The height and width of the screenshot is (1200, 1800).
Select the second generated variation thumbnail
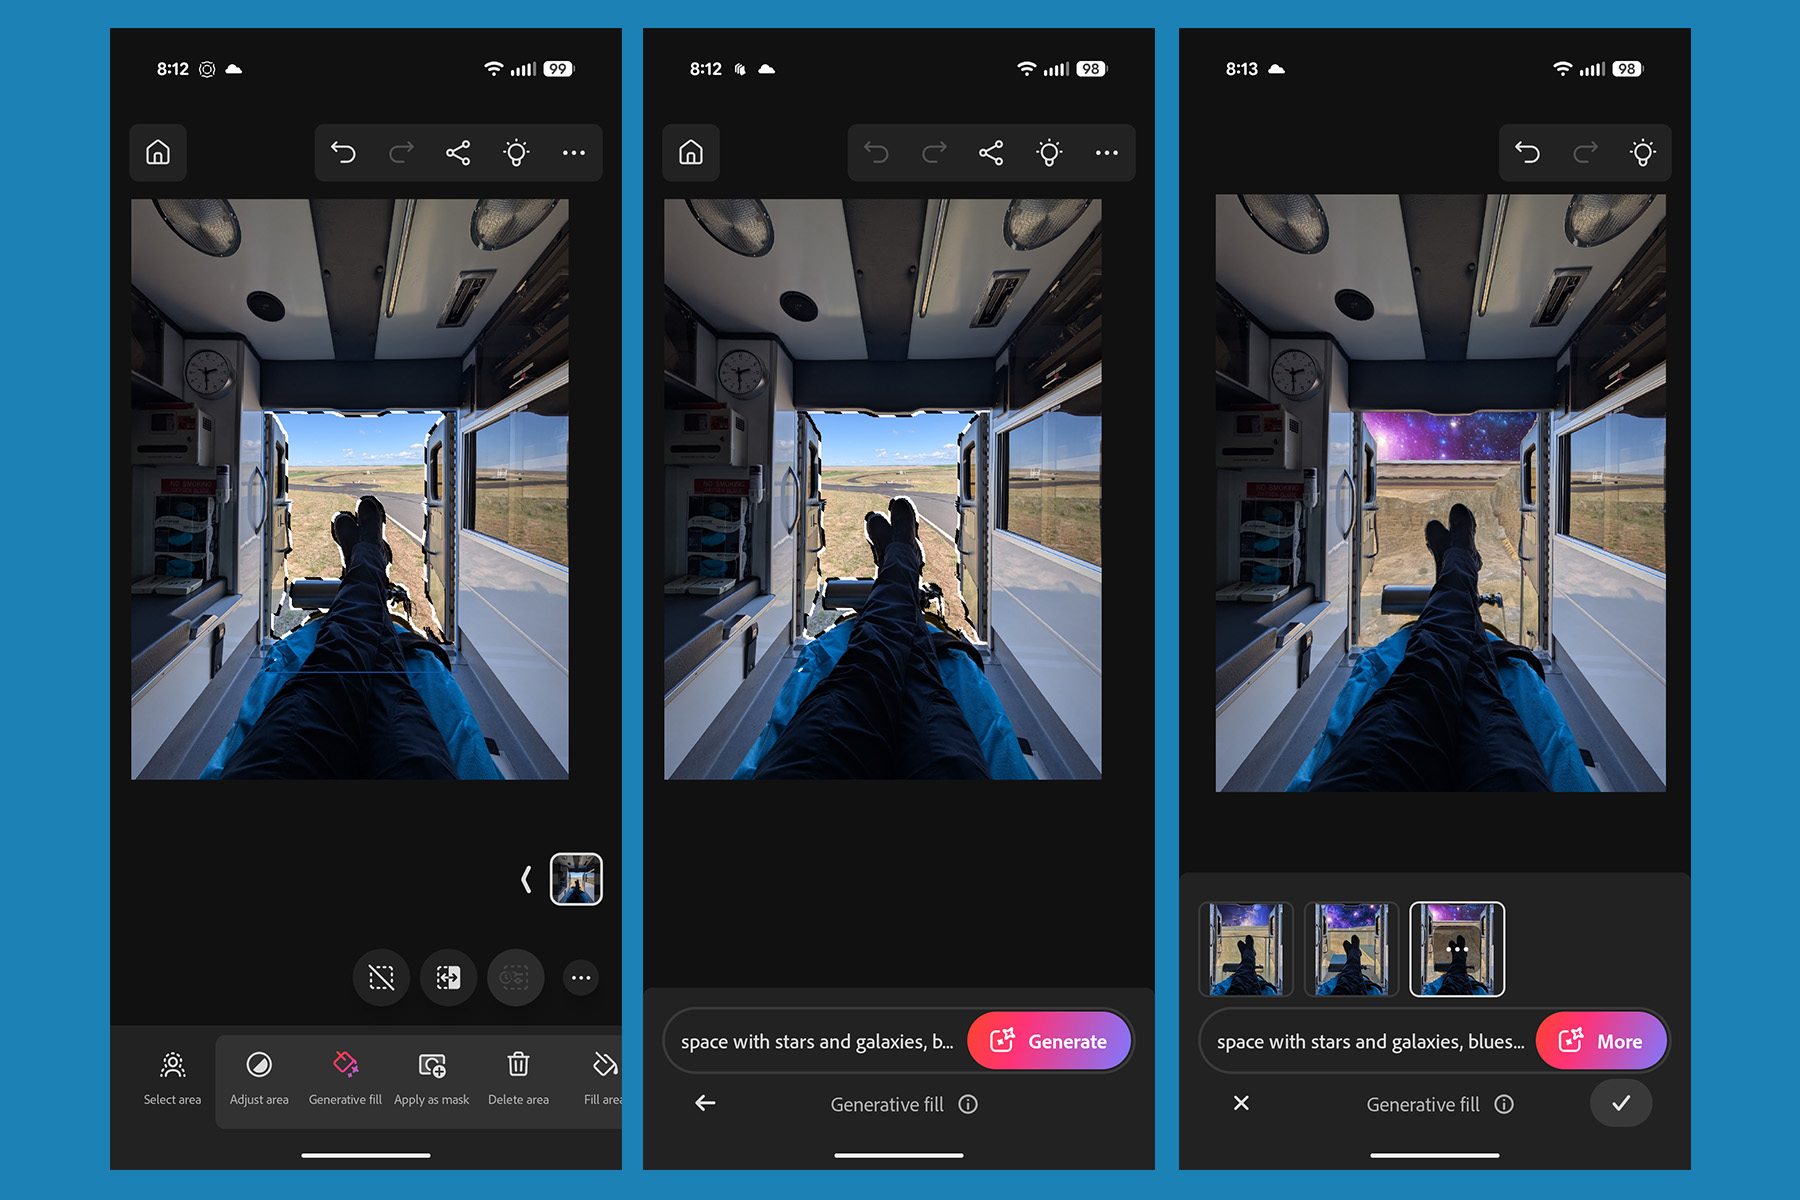(1351, 949)
